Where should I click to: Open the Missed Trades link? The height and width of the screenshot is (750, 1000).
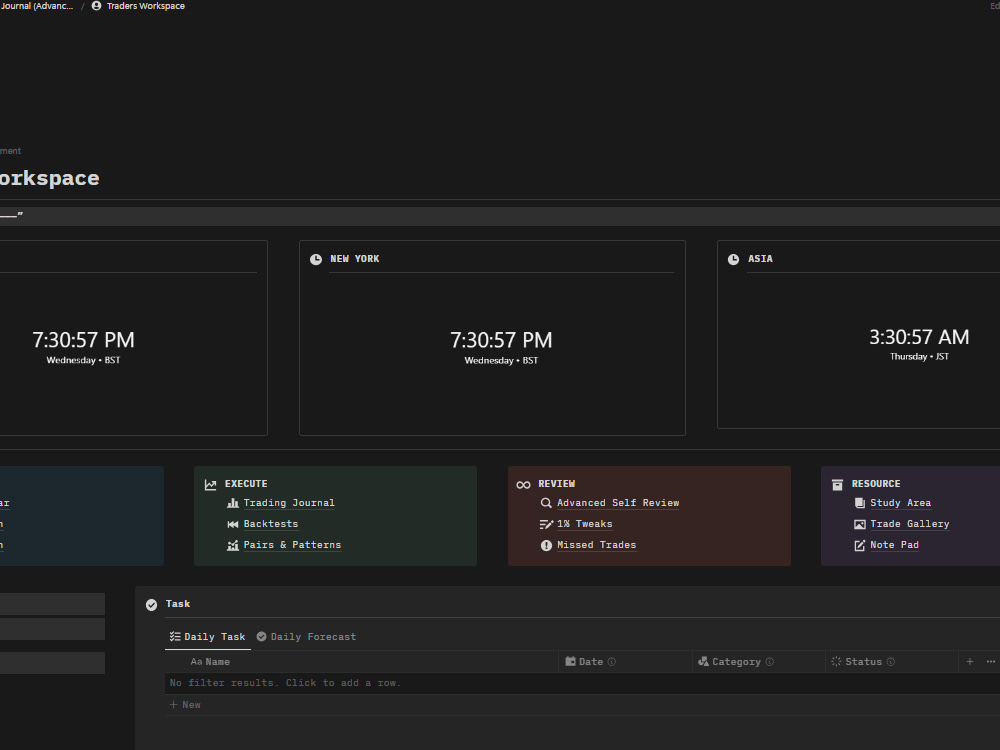(596, 545)
